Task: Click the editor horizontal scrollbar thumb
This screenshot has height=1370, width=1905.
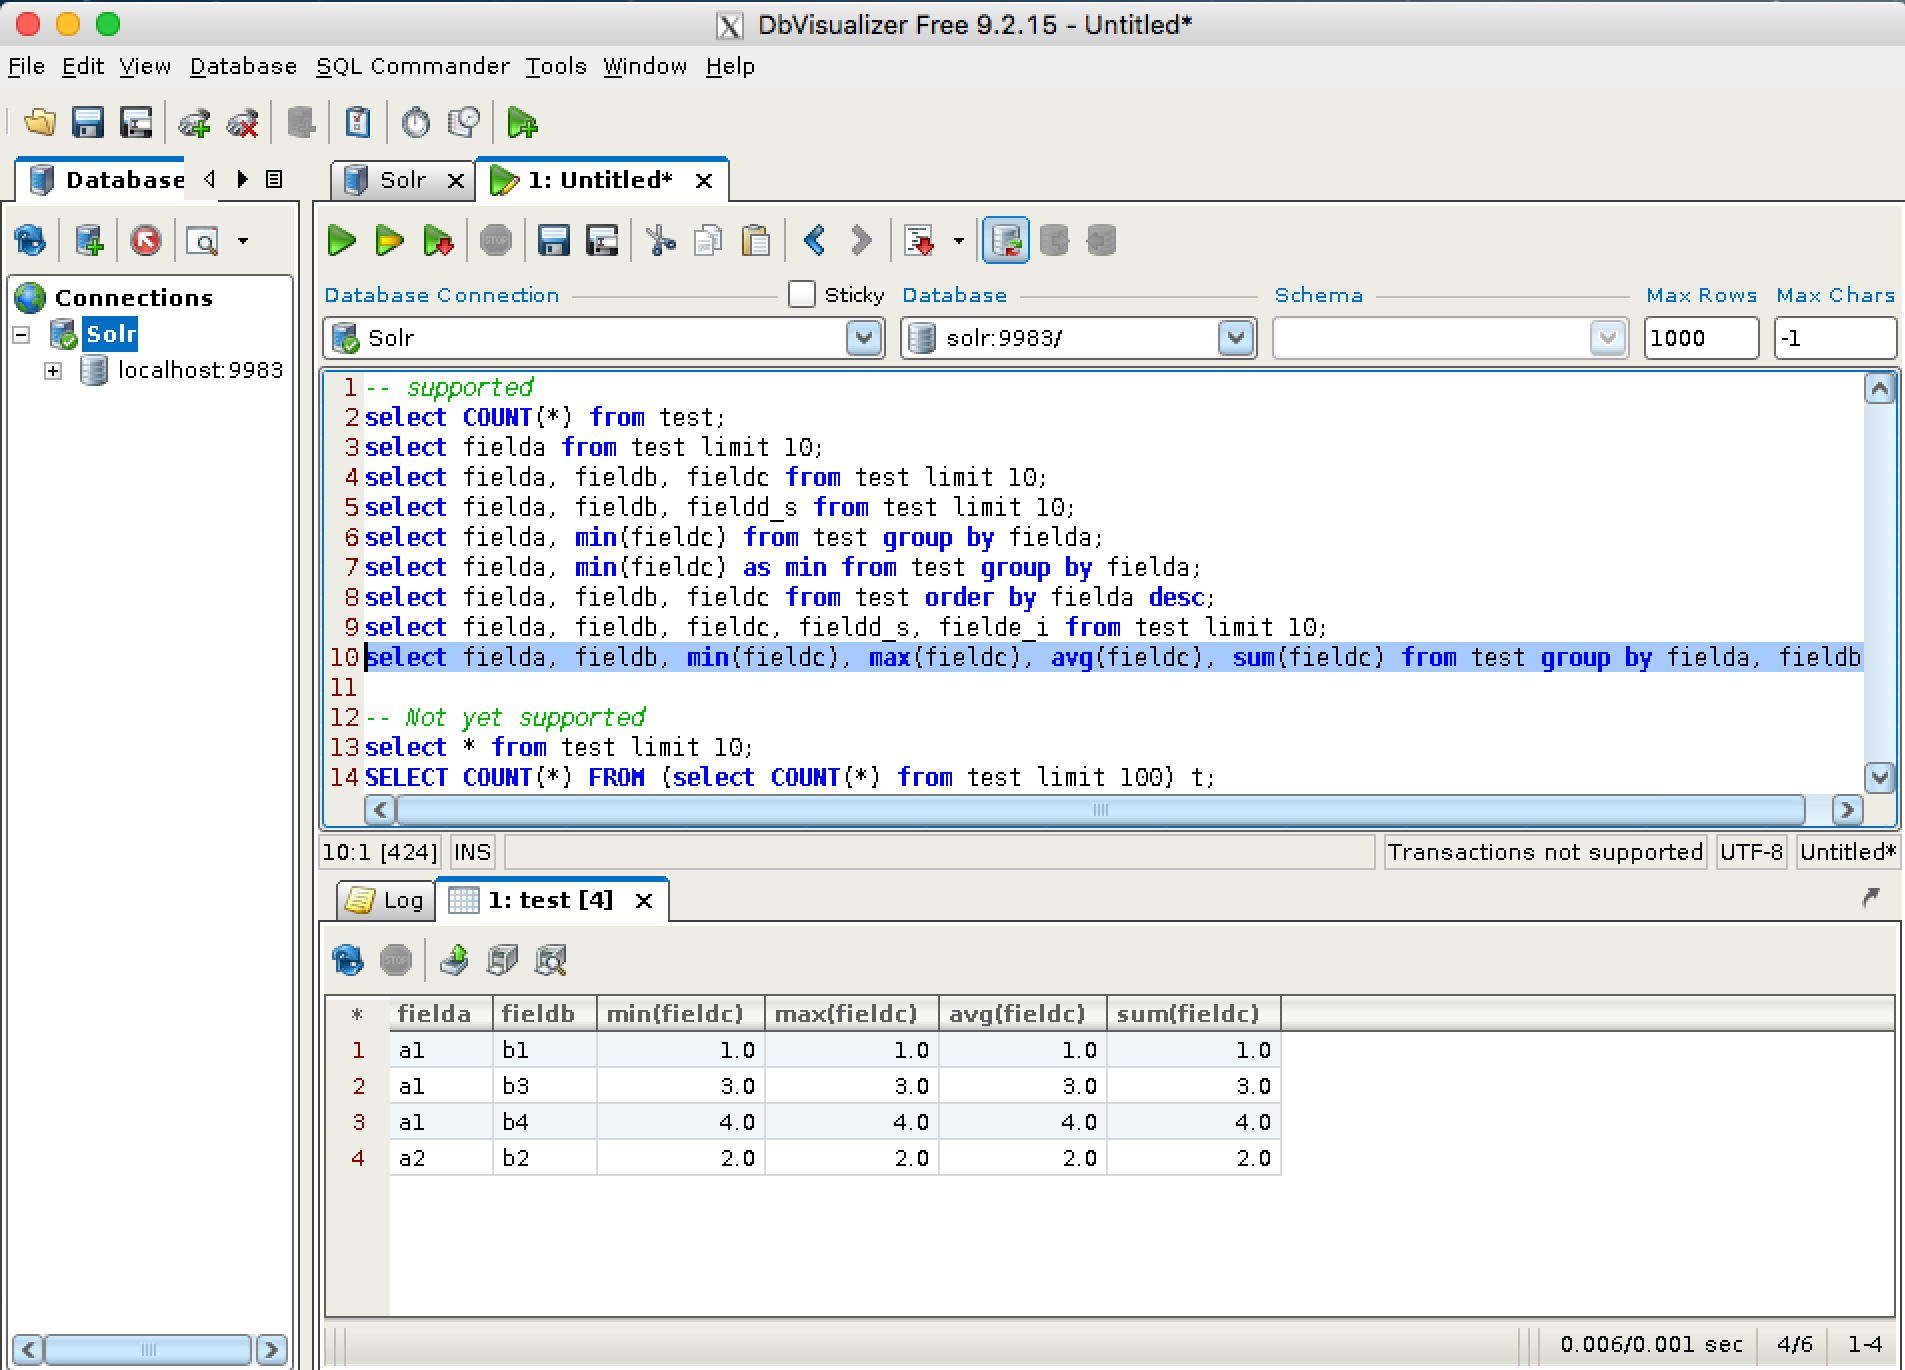Action: click(1100, 810)
